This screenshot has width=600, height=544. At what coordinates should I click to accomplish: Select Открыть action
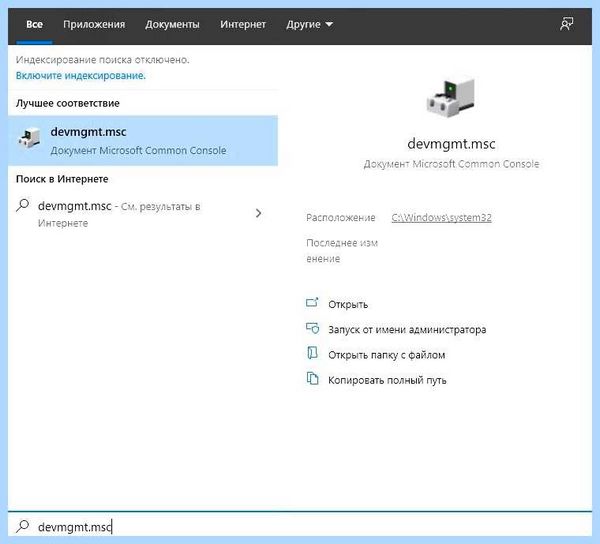coord(348,305)
